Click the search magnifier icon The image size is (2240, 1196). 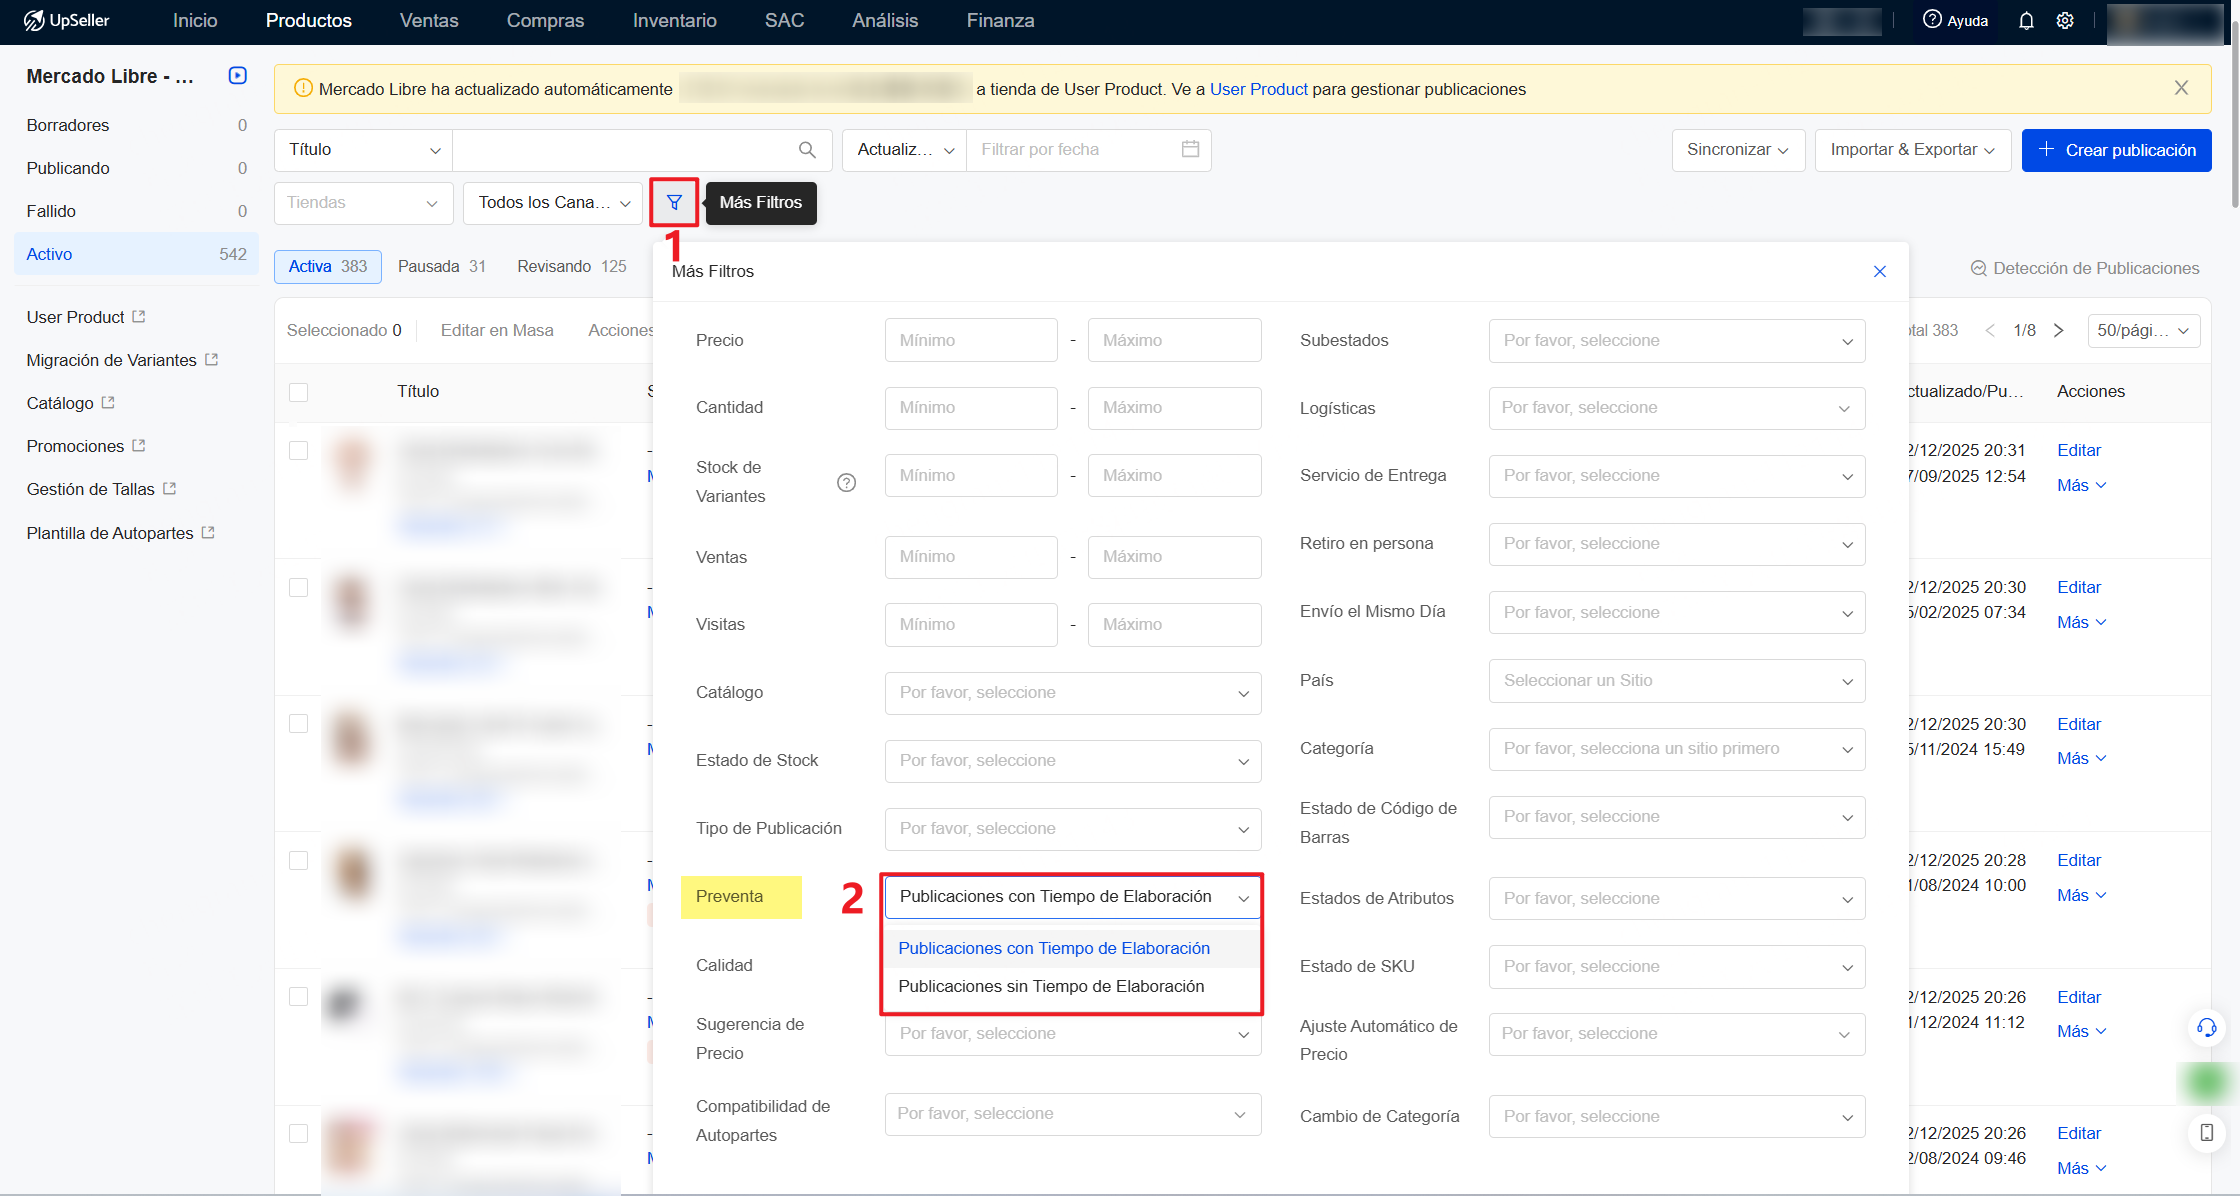(807, 150)
